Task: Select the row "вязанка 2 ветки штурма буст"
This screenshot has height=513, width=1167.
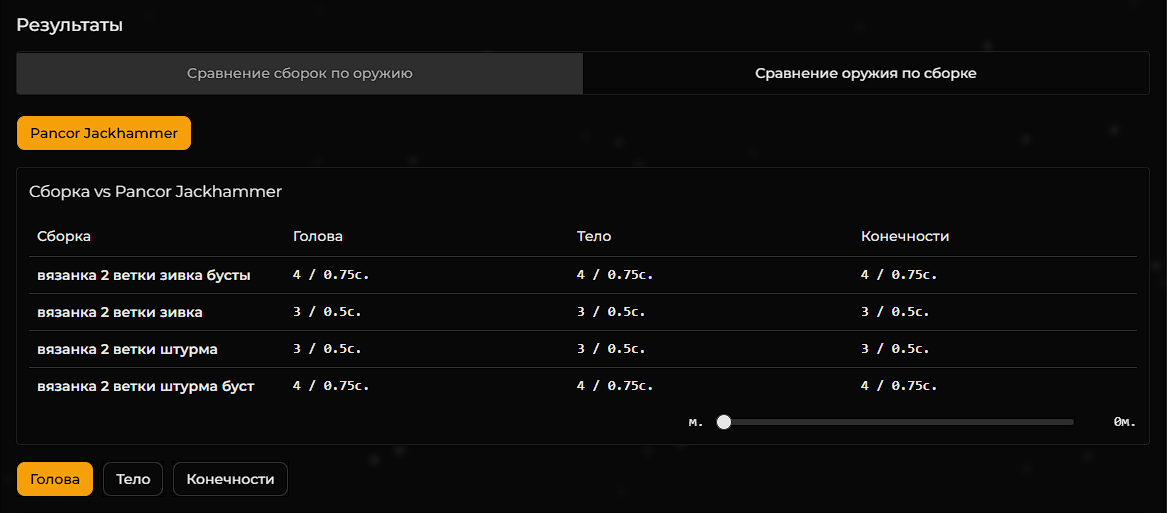Action: (x=146, y=386)
